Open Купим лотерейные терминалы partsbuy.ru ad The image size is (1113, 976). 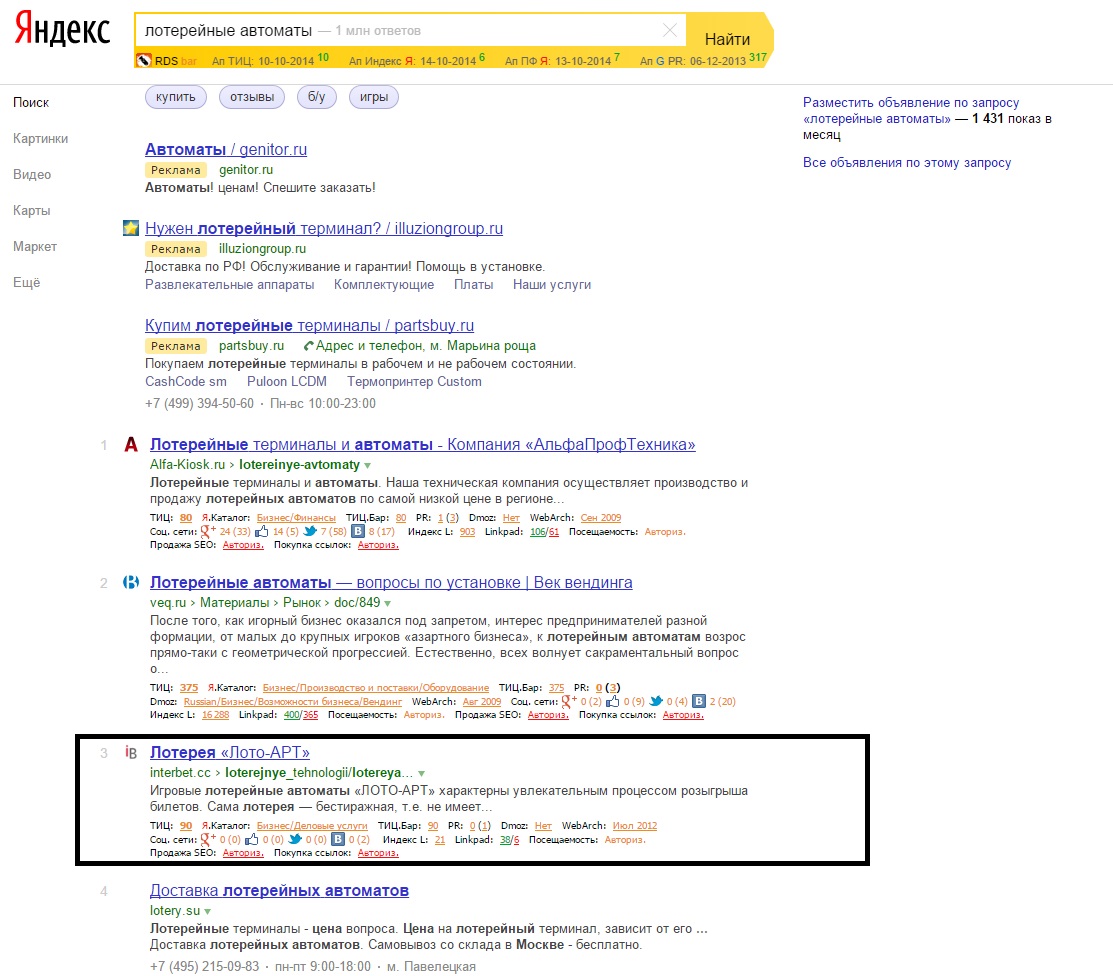coord(309,326)
